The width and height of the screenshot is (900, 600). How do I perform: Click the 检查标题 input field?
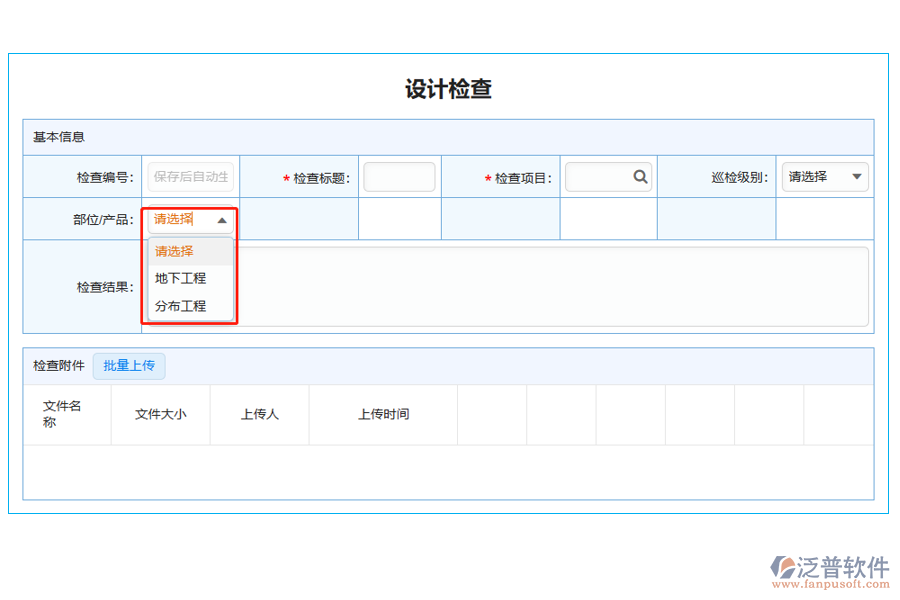click(399, 176)
